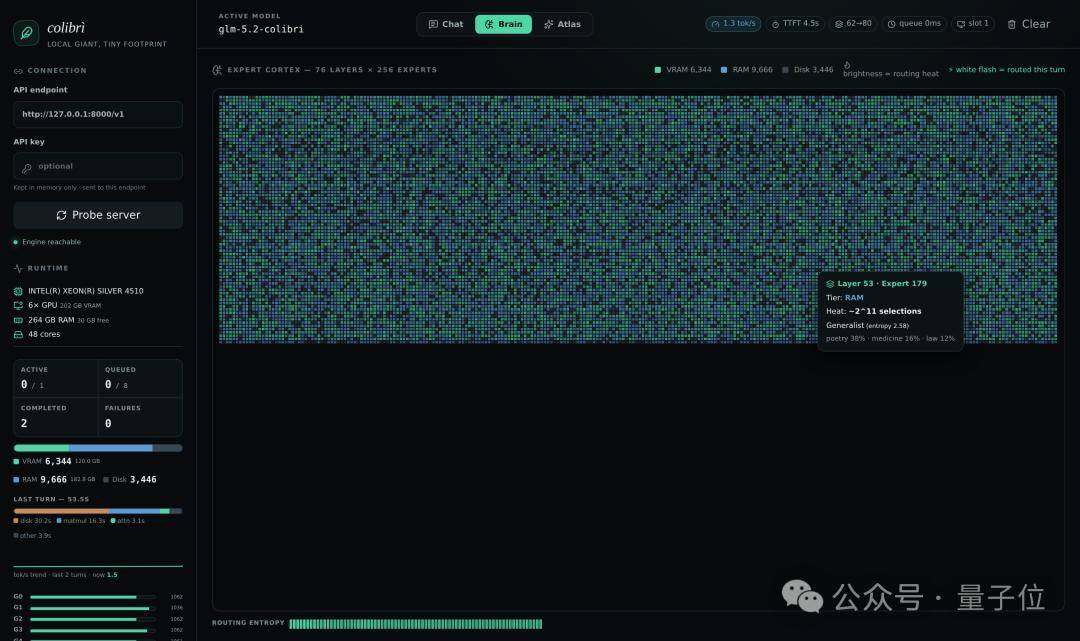Click the disk 30.2s legend entry
This screenshot has width=1080, height=641.
32,521
